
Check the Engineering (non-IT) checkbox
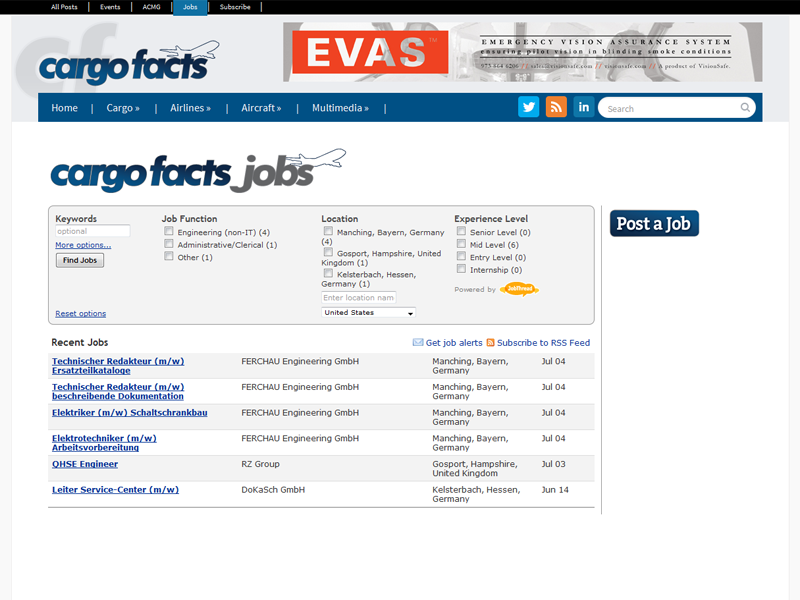170,231
